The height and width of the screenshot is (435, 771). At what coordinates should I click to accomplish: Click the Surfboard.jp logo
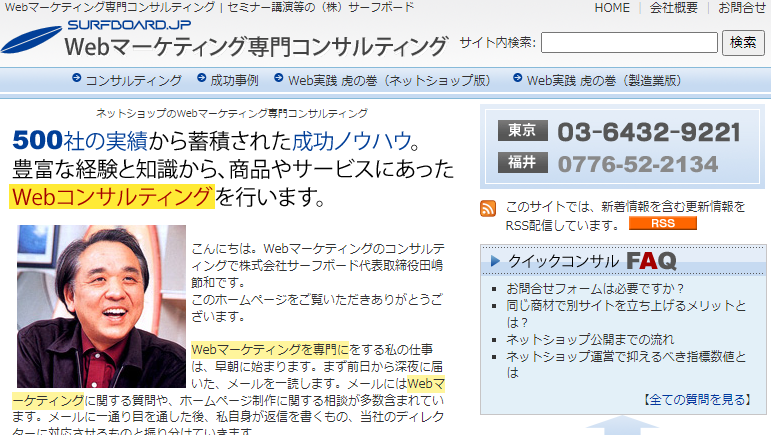point(225,39)
